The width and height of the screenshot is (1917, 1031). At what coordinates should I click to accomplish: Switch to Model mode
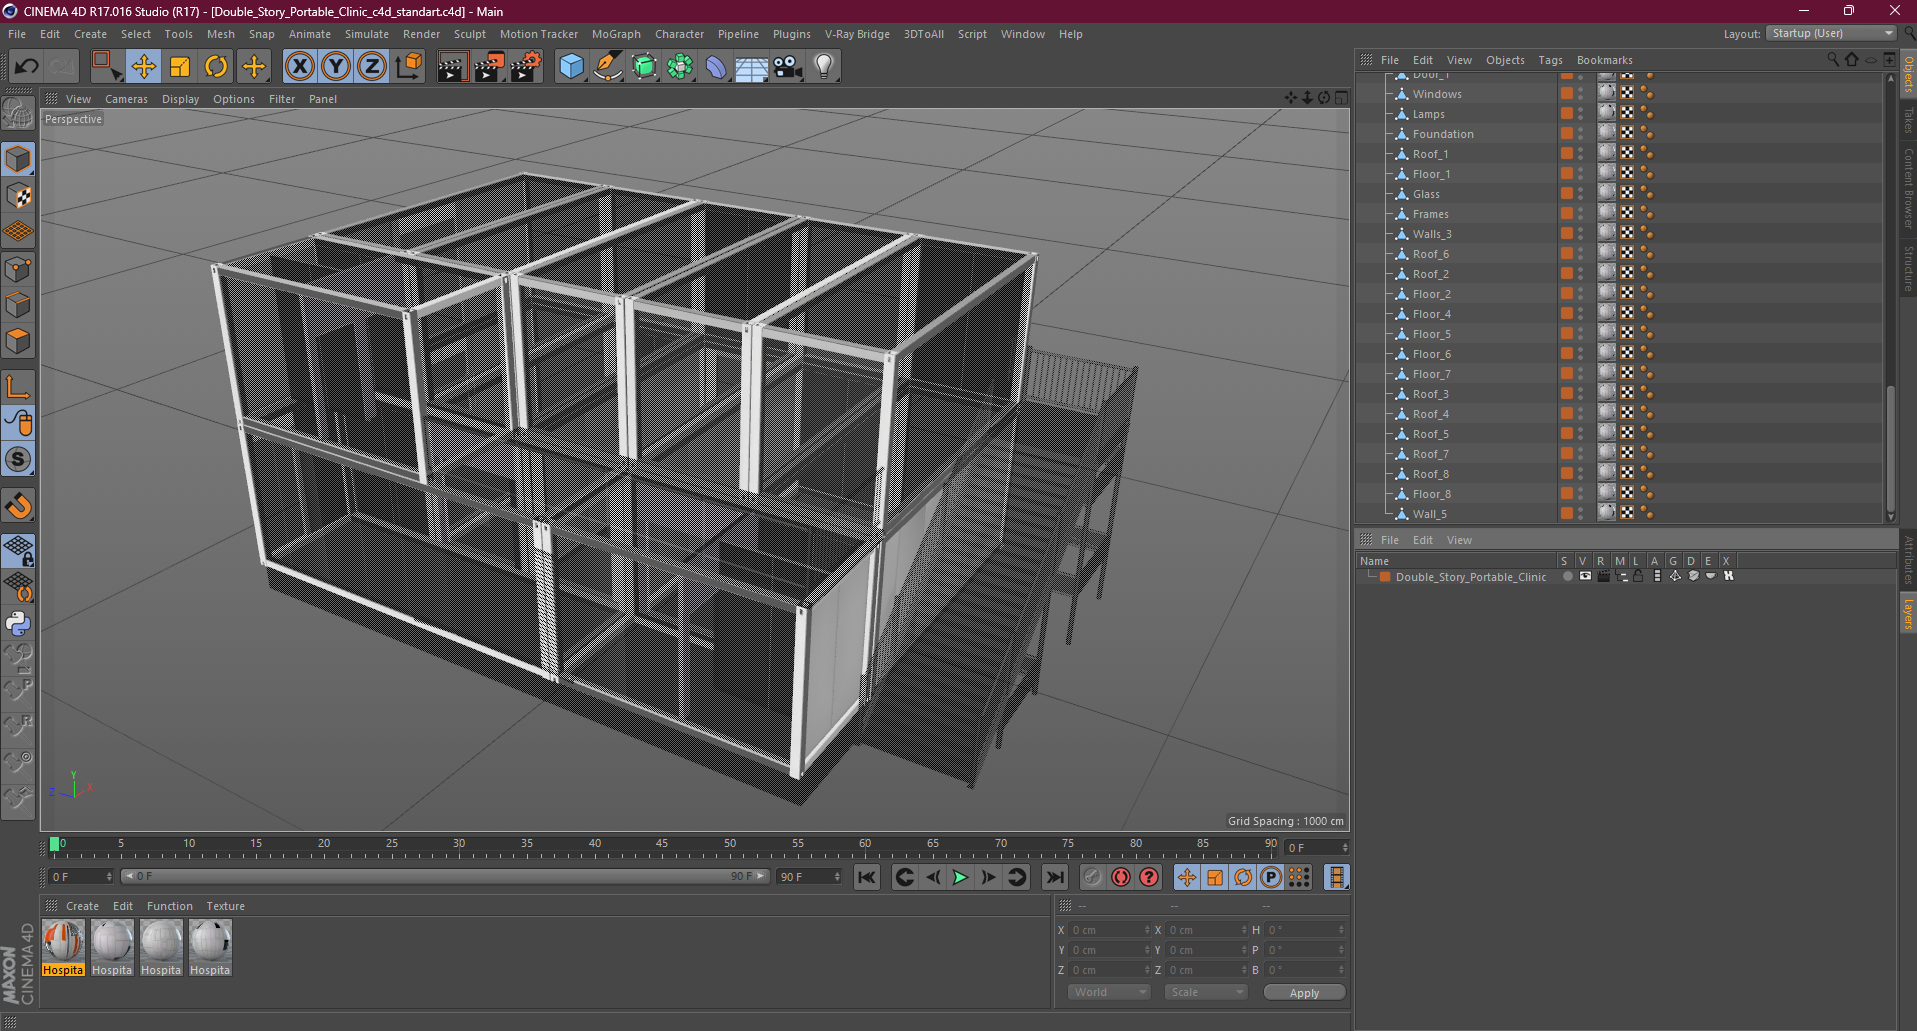click(x=18, y=159)
